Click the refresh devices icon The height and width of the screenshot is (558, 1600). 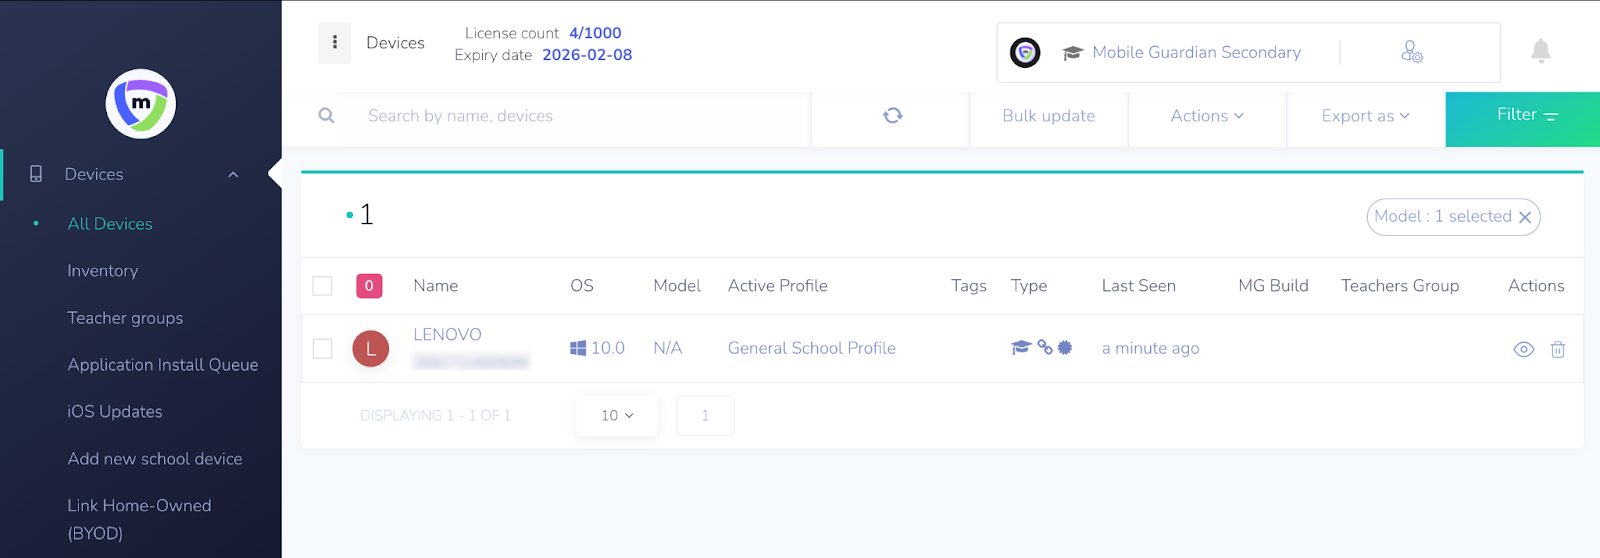coord(892,116)
